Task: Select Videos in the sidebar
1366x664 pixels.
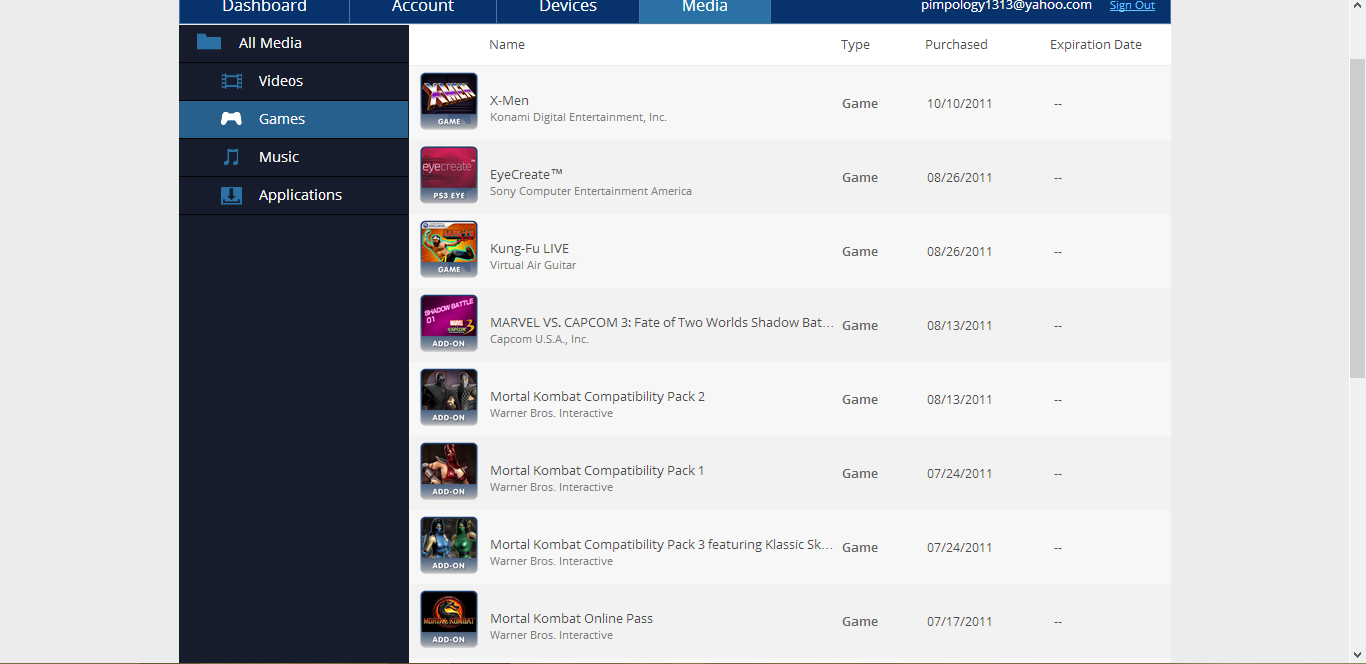Action: [x=294, y=81]
